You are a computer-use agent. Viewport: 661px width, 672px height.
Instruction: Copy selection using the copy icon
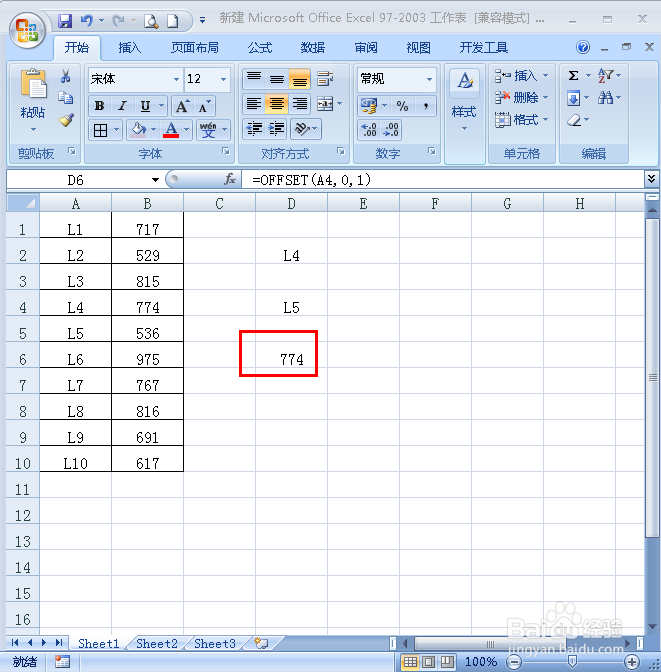(66, 98)
